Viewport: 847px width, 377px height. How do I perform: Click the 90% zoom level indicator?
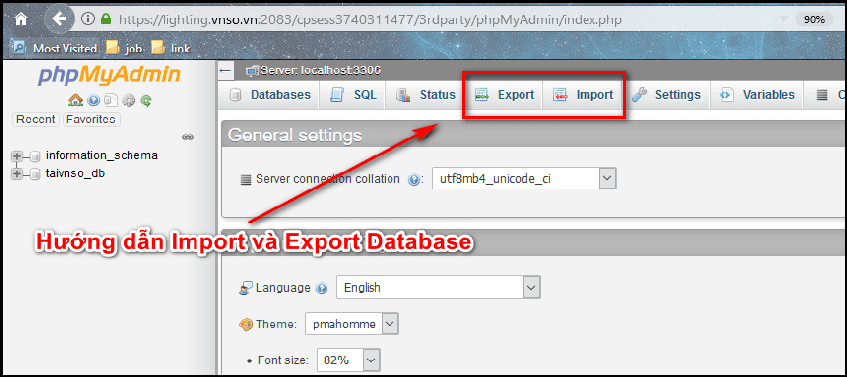pos(815,20)
